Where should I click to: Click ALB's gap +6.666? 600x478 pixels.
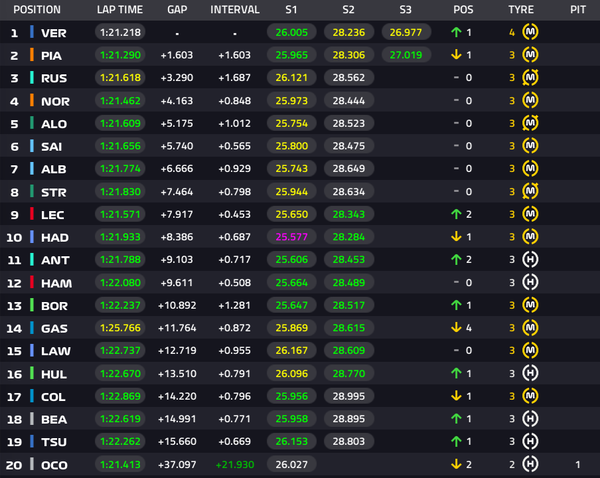pyautogui.click(x=177, y=169)
